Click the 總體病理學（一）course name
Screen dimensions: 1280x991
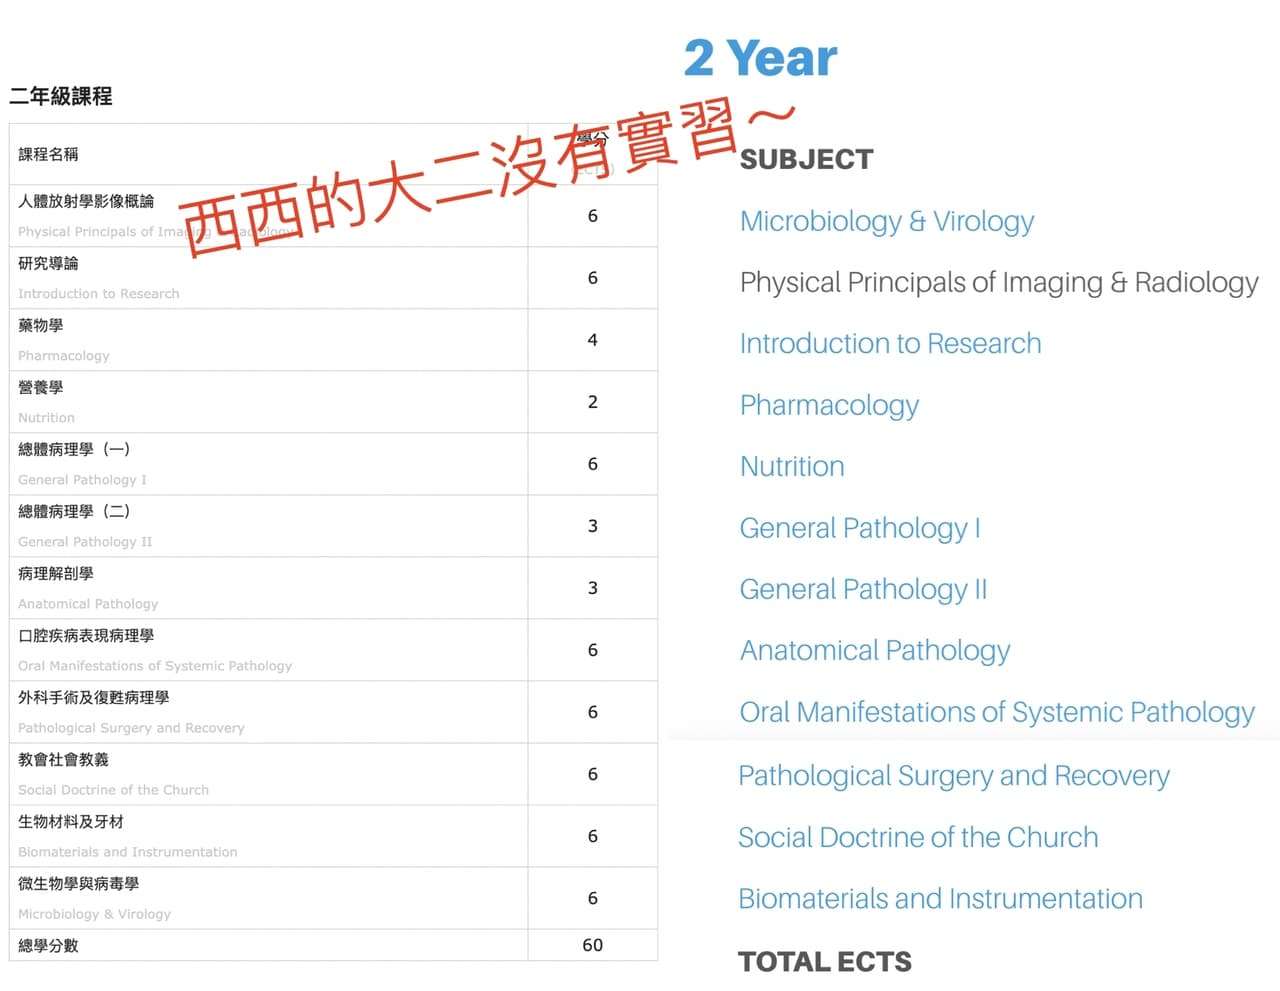pyautogui.click(x=74, y=449)
